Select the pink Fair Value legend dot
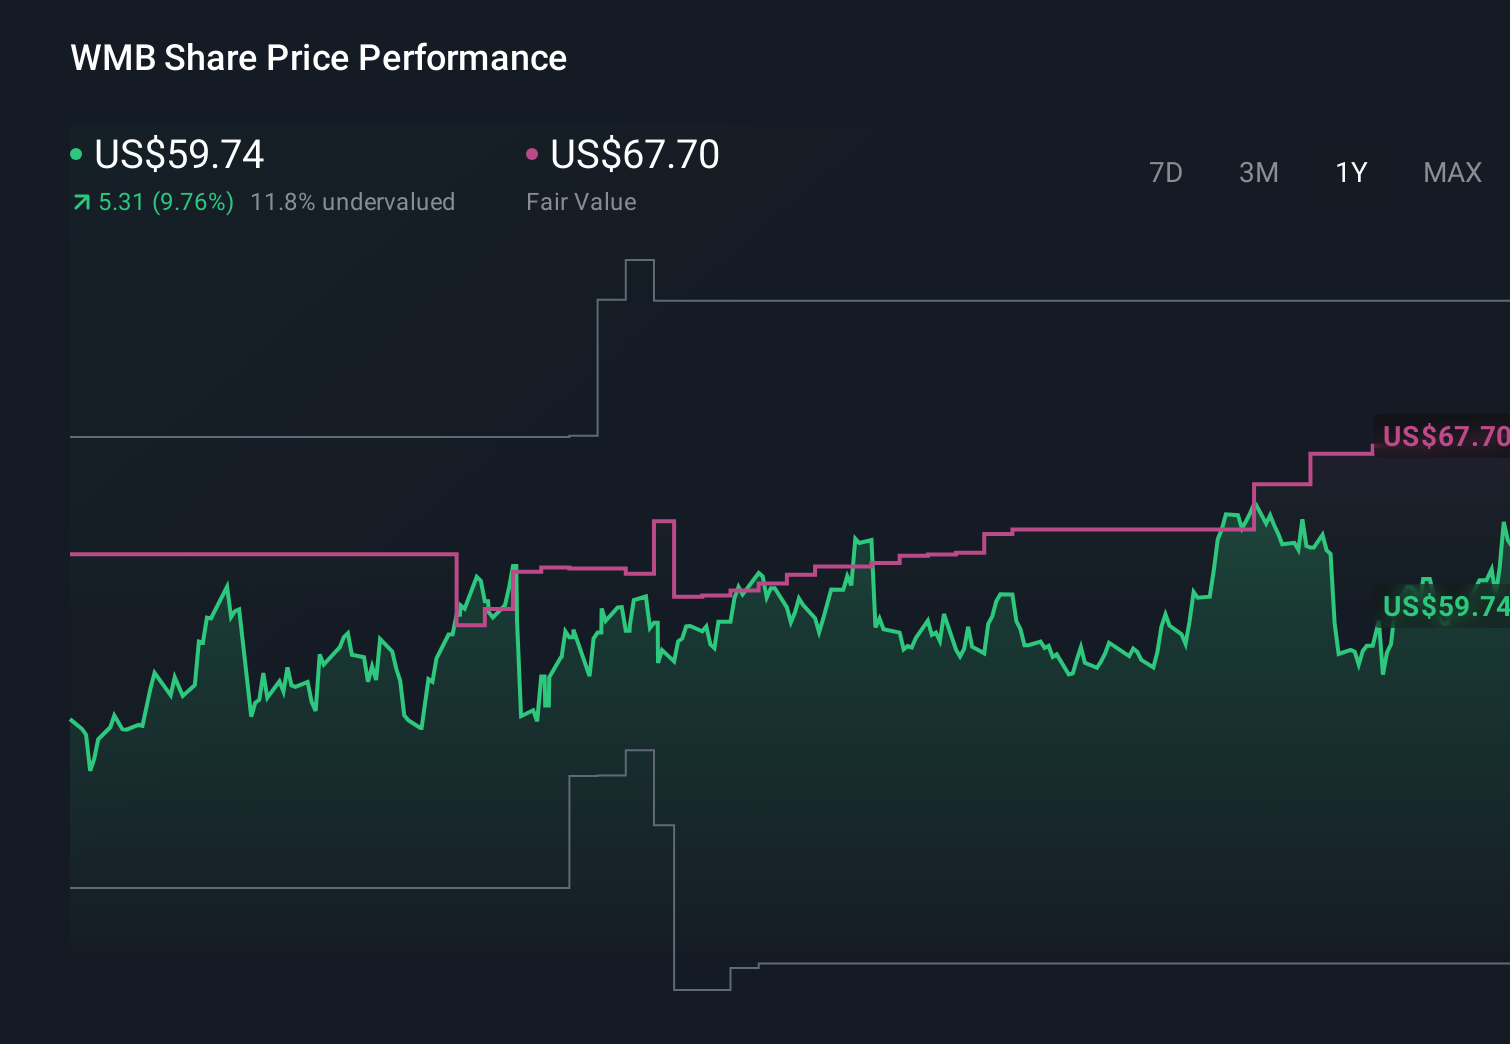The width and height of the screenshot is (1510, 1044). (x=532, y=153)
